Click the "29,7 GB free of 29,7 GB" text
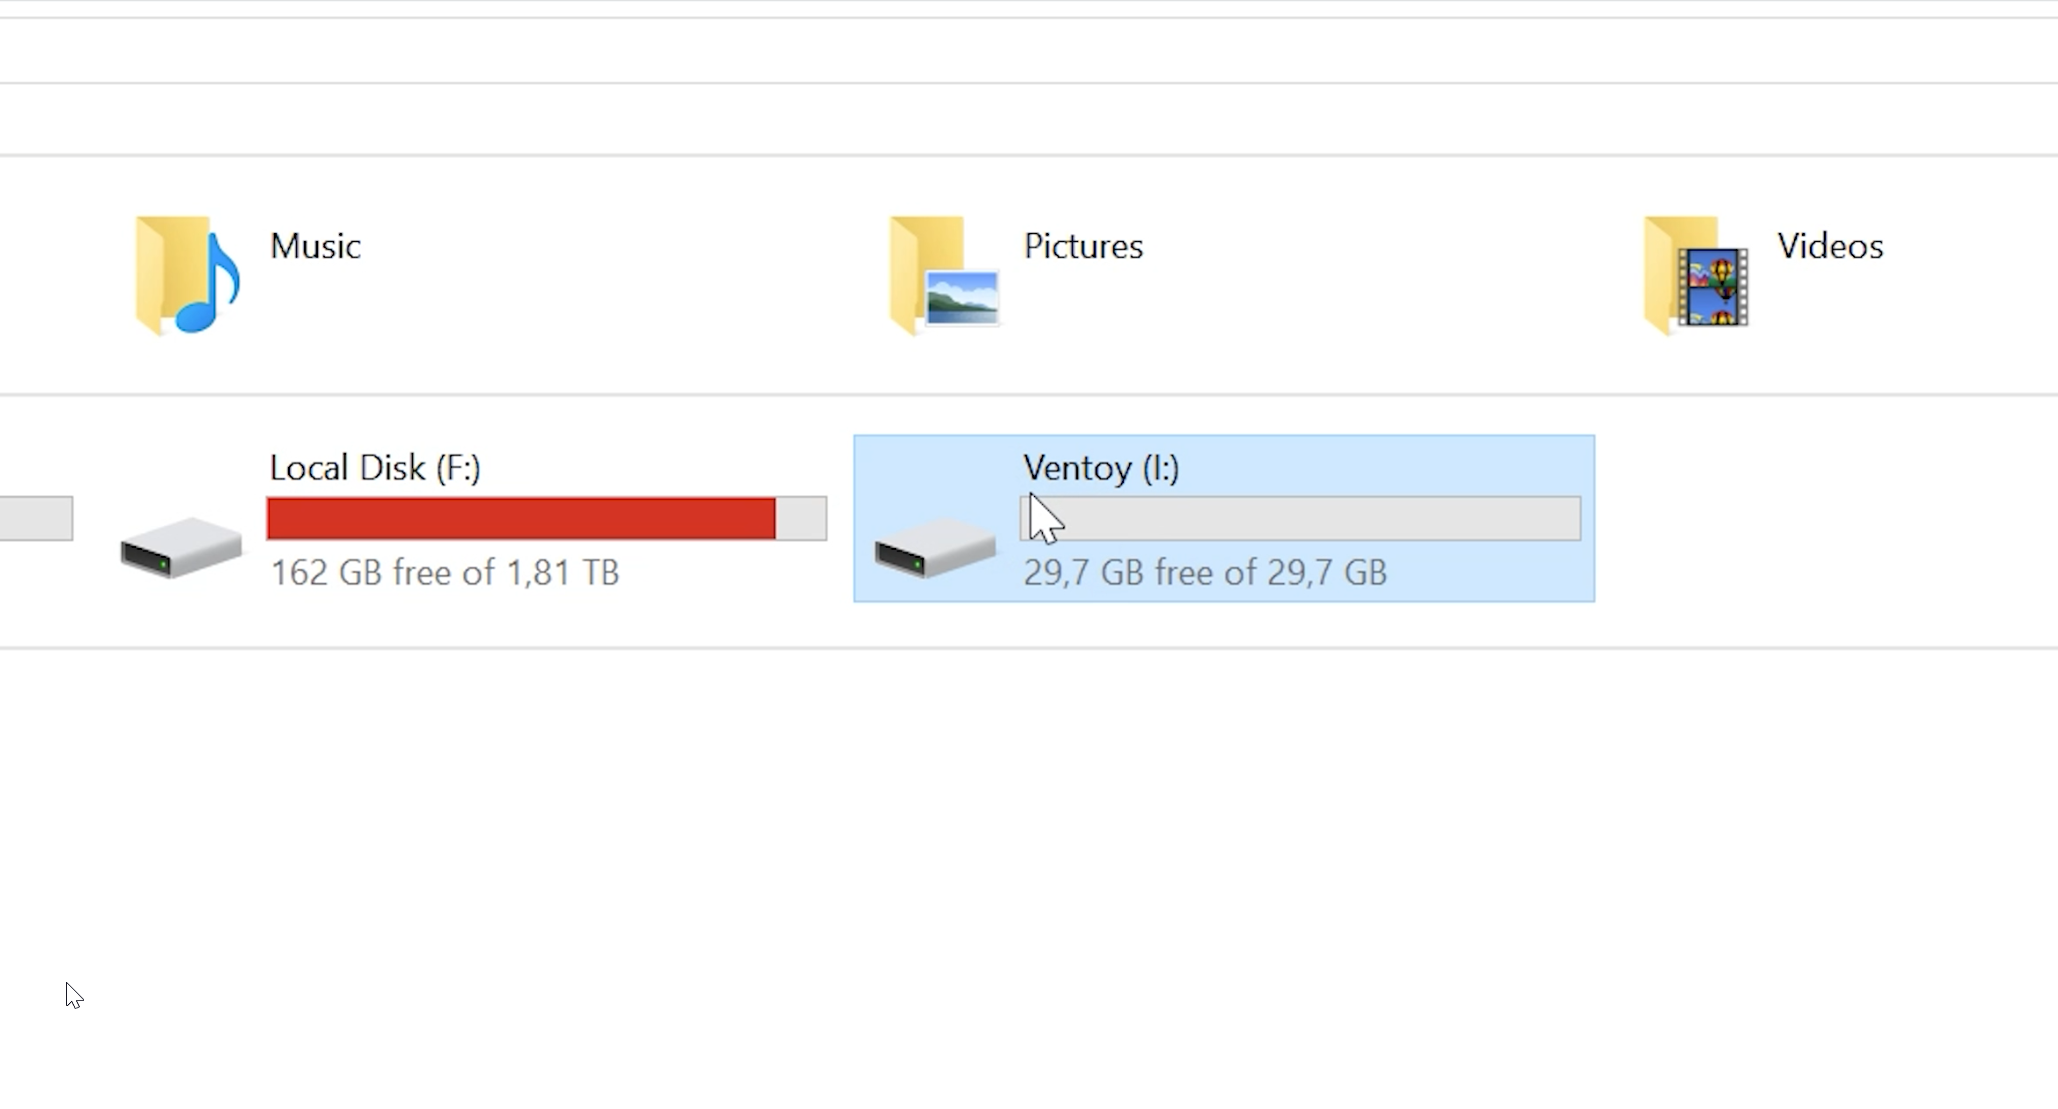This screenshot has width=2058, height=1109. pos(1205,572)
